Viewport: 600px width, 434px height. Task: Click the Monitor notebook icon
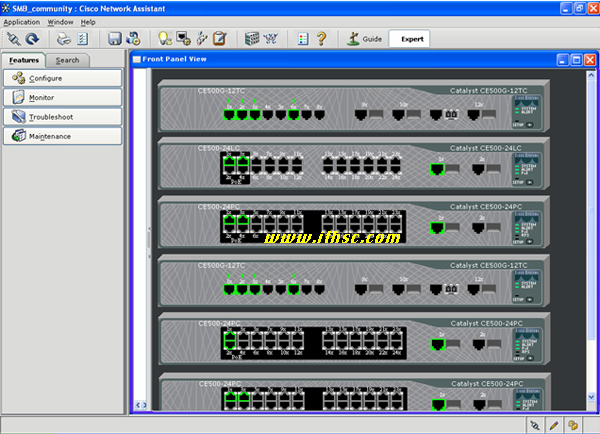pyautogui.click(x=18, y=97)
